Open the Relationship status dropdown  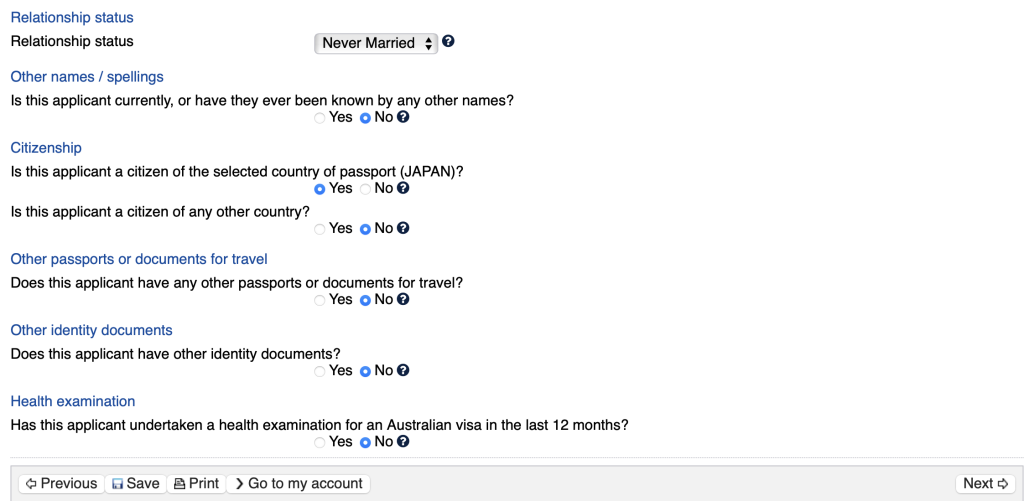[376, 43]
